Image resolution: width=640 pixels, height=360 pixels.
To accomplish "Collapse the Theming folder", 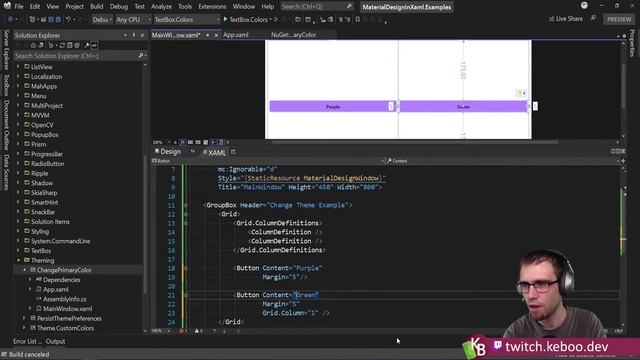I will click(x=18, y=260).
